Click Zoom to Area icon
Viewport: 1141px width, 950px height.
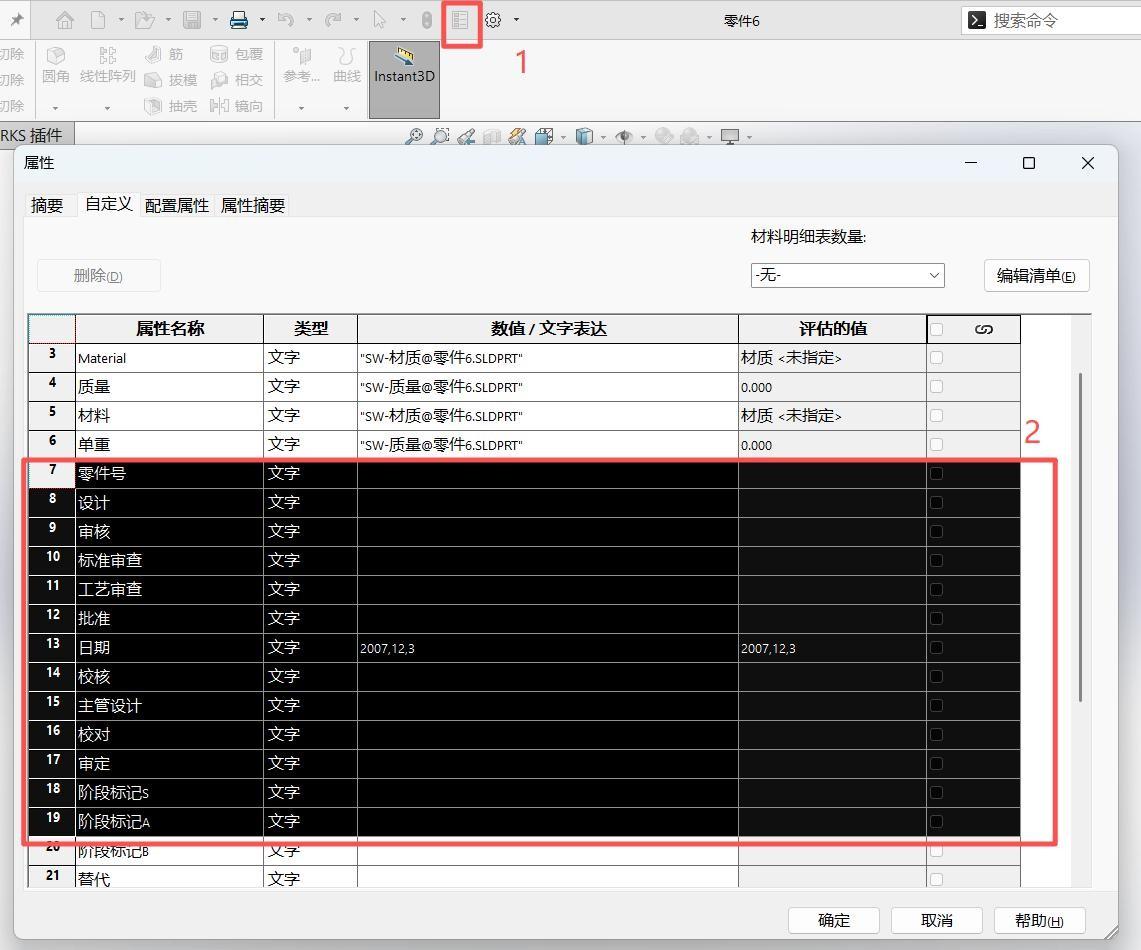440,136
